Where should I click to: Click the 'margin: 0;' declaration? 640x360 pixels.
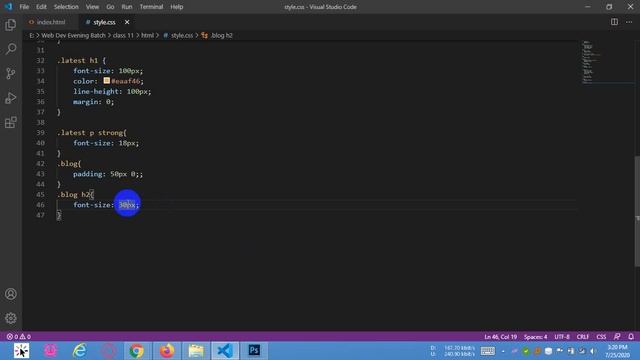pyautogui.click(x=93, y=102)
